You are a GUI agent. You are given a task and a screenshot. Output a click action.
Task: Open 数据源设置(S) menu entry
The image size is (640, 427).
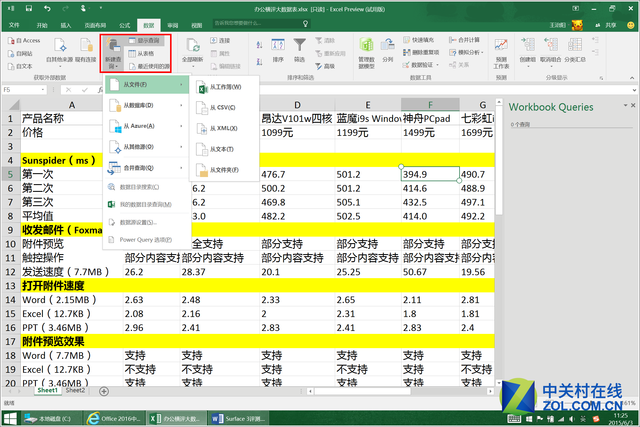pyautogui.click(x=147, y=222)
